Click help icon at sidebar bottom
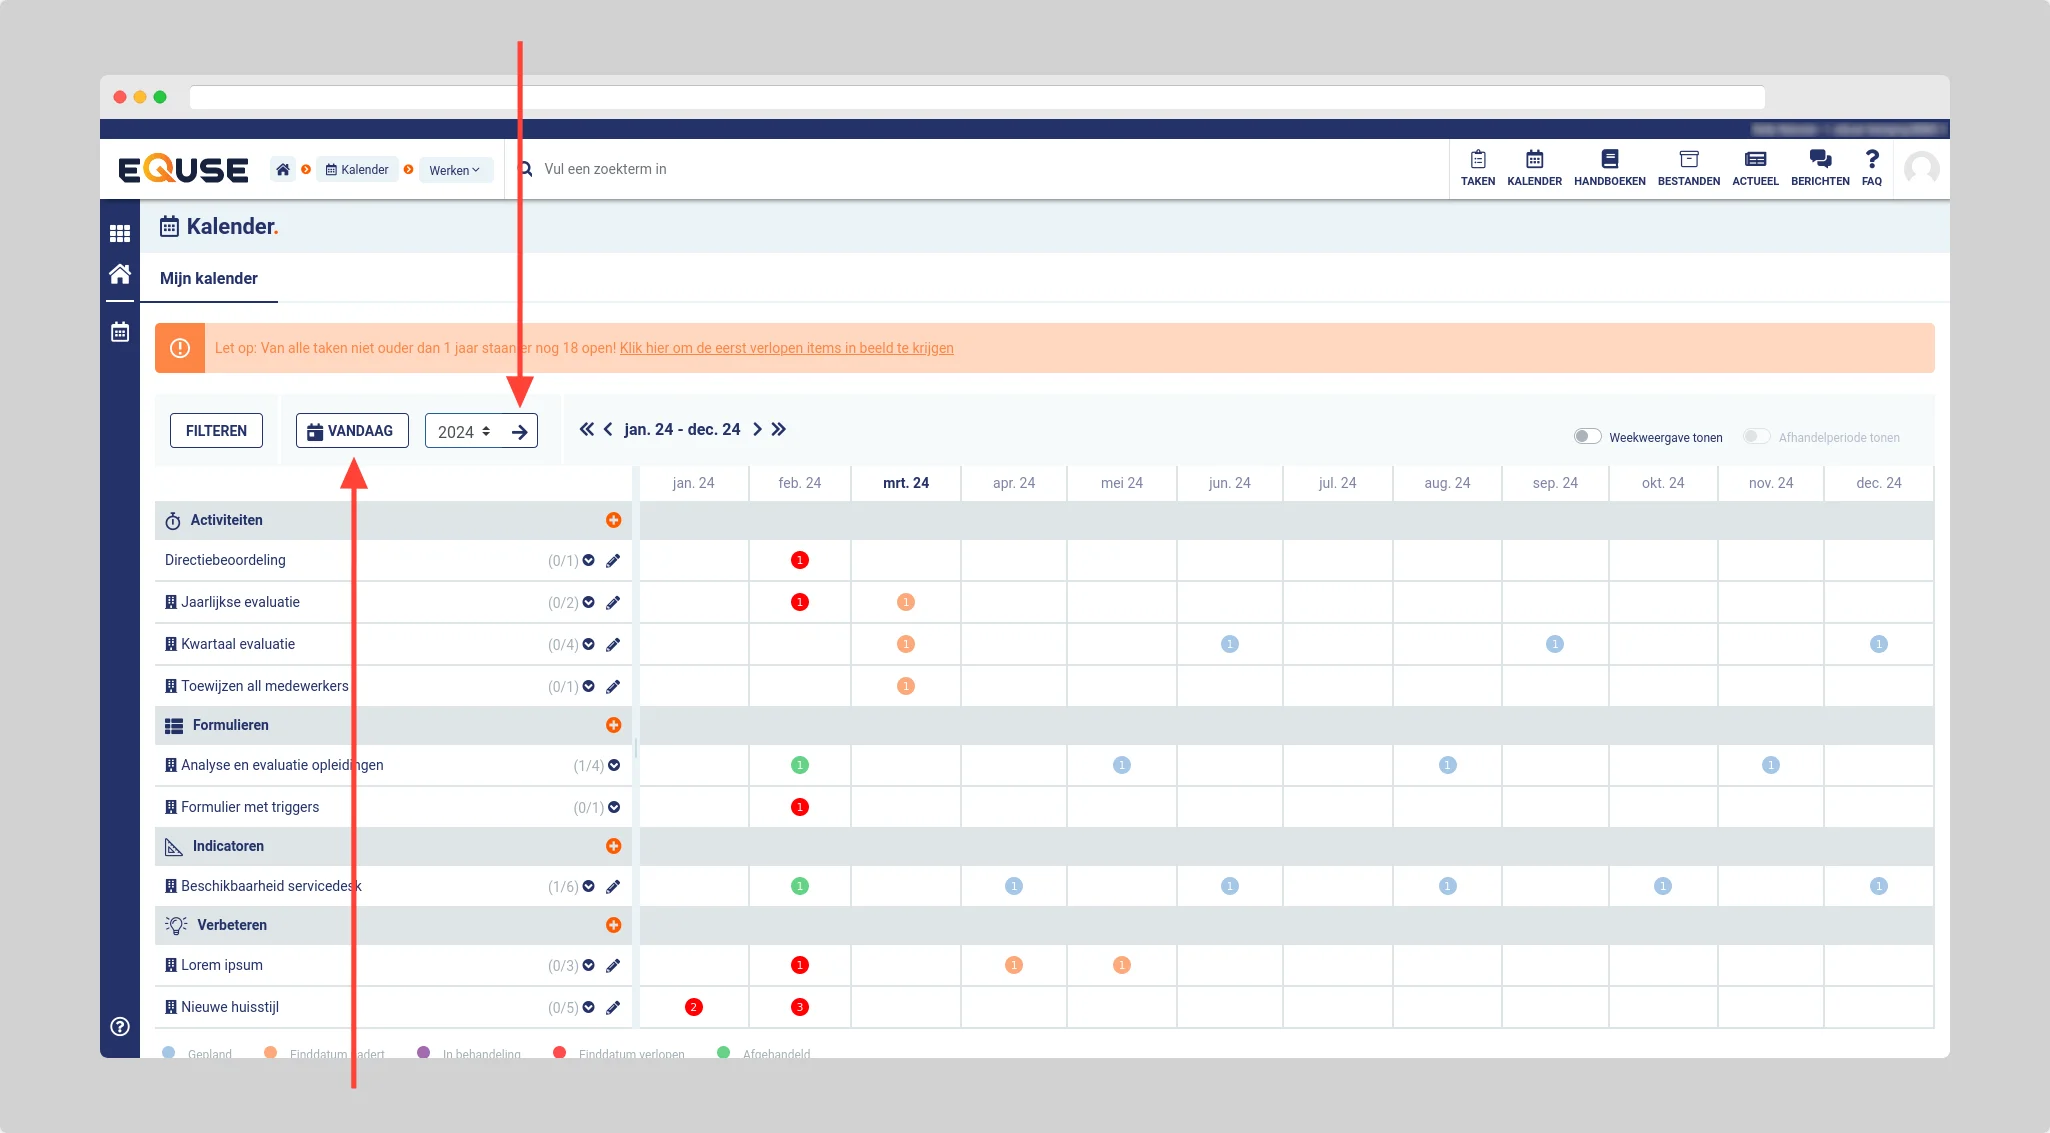Image resolution: width=2050 pixels, height=1133 pixels. [120, 1026]
